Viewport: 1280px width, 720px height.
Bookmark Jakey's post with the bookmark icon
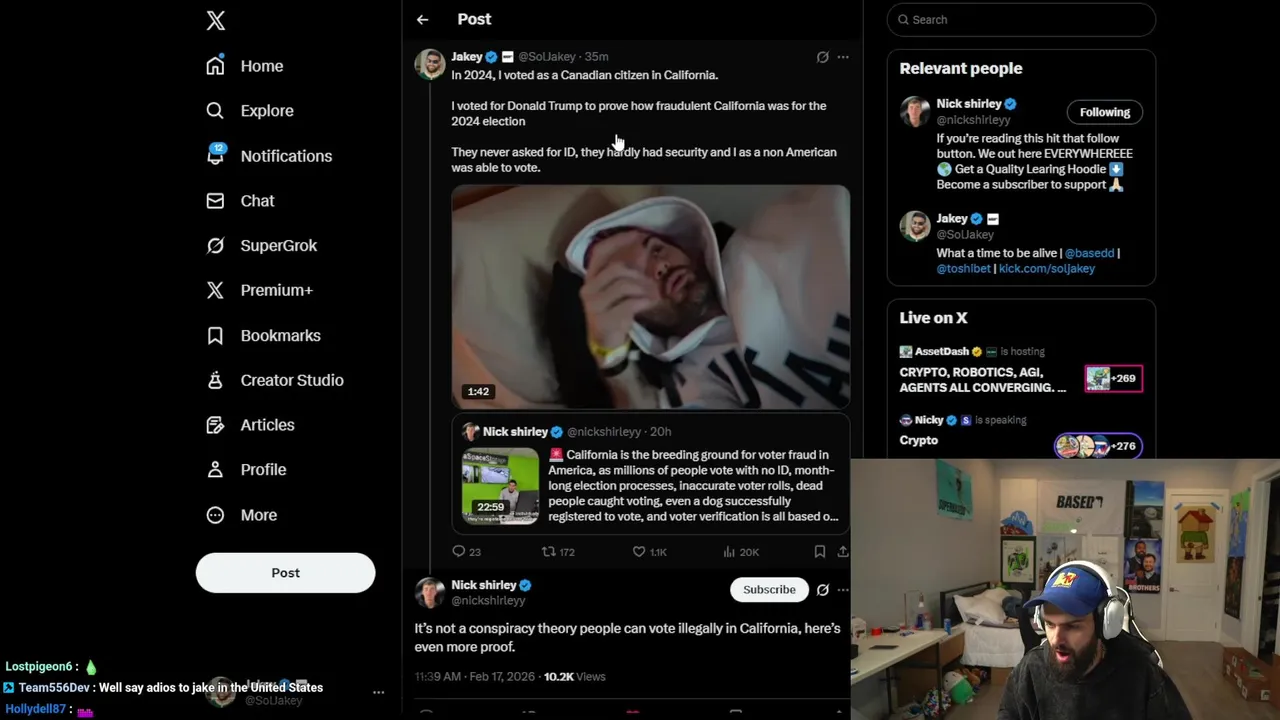(820, 551)
